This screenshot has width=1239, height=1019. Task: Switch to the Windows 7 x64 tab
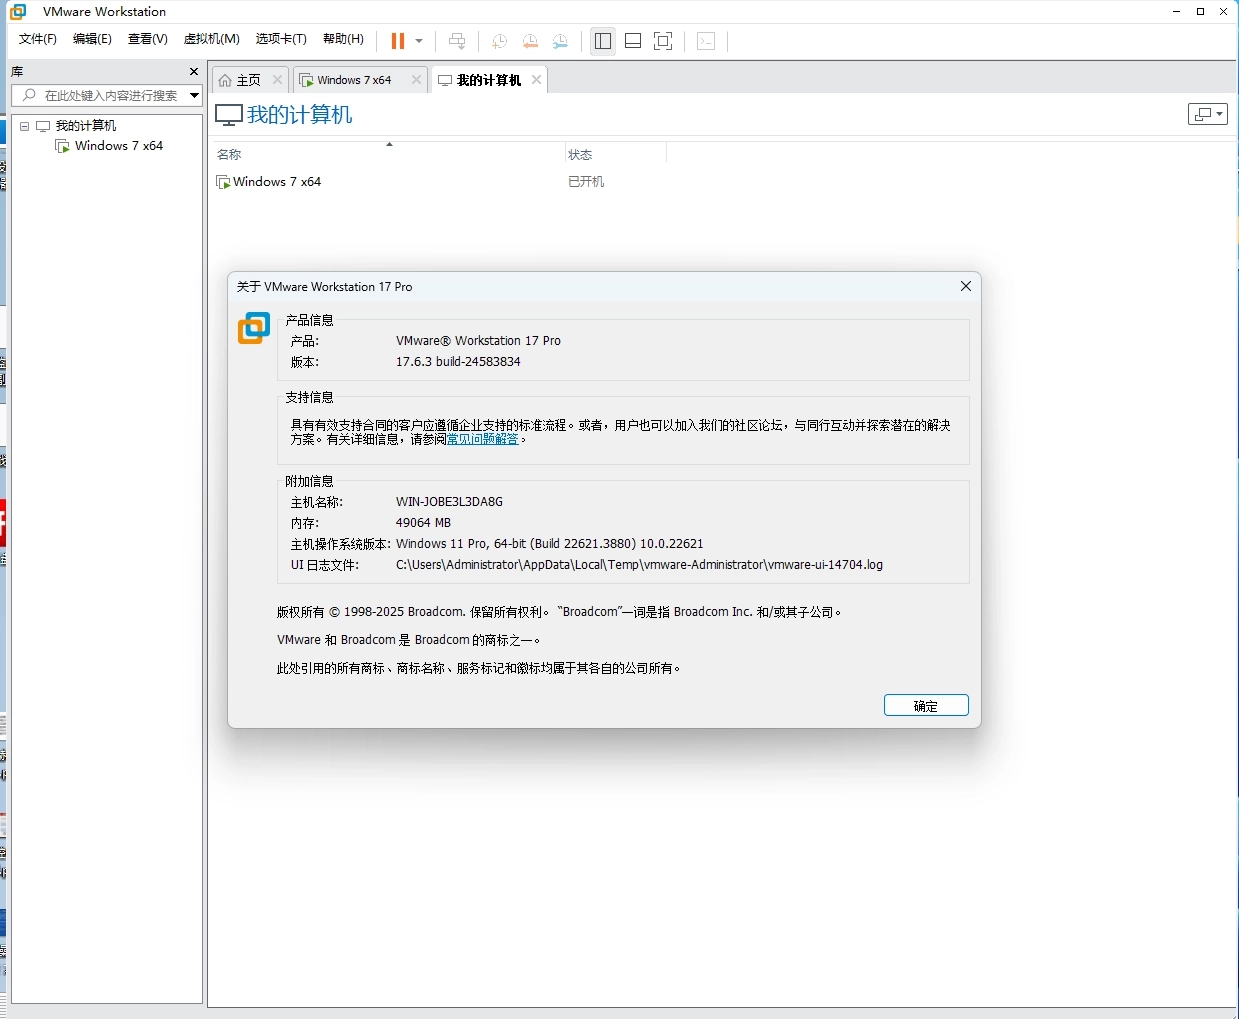click(354, 80)
